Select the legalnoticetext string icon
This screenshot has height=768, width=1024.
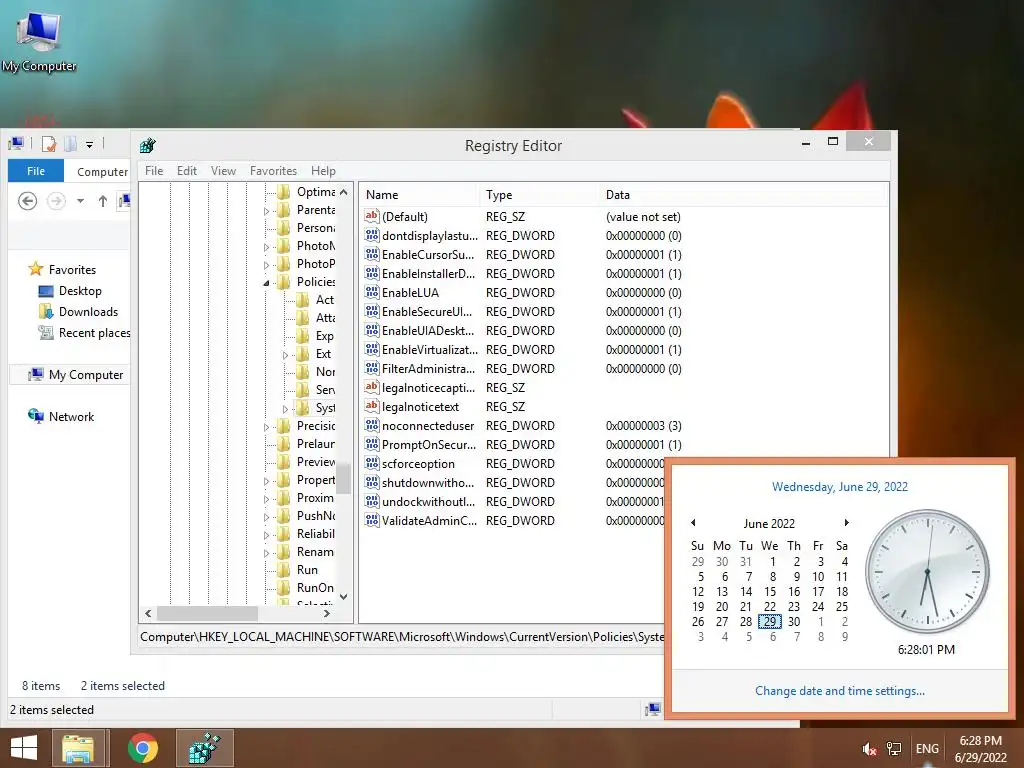(372, 406)
